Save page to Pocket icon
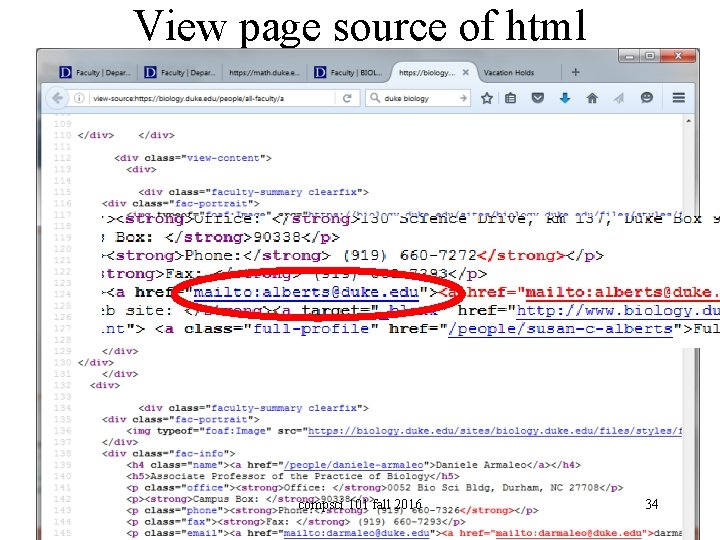This screenshot has height=540, width=720. (x=537, y=98)
